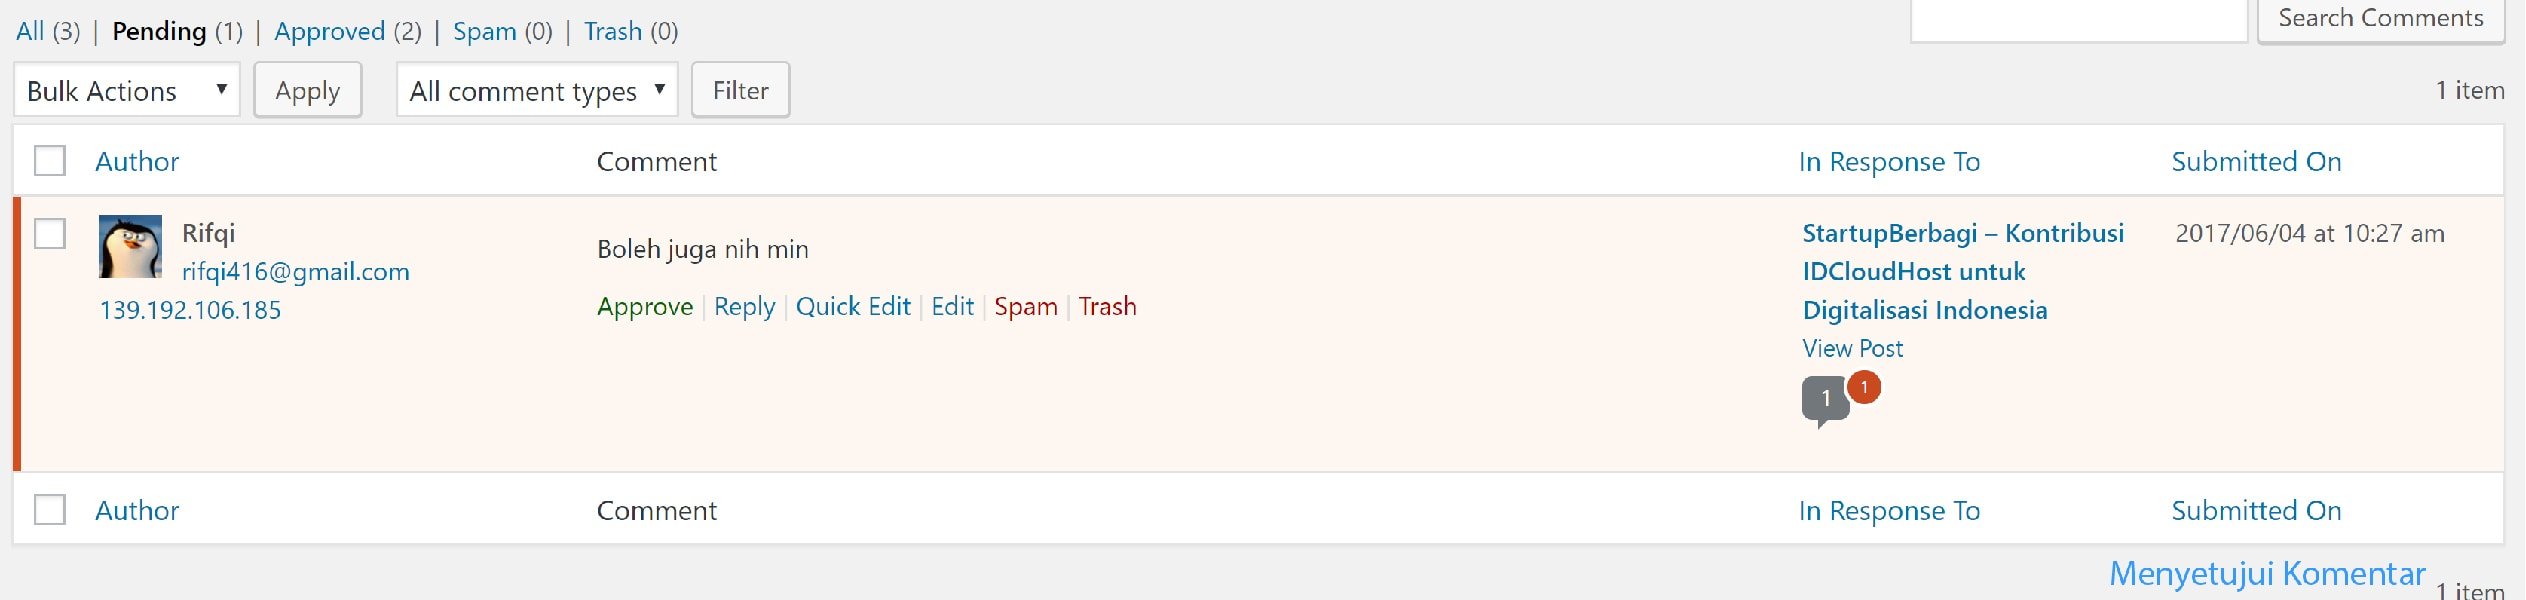Click the Filter button
Viewport: 2526px width, 600px height.
740,90
